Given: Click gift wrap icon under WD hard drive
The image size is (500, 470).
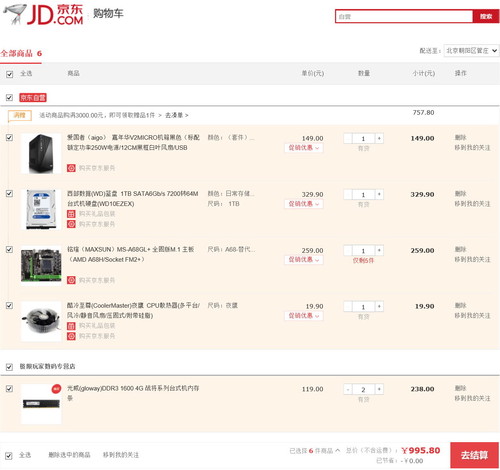Looking at the screenshot, I should point(71,214).
